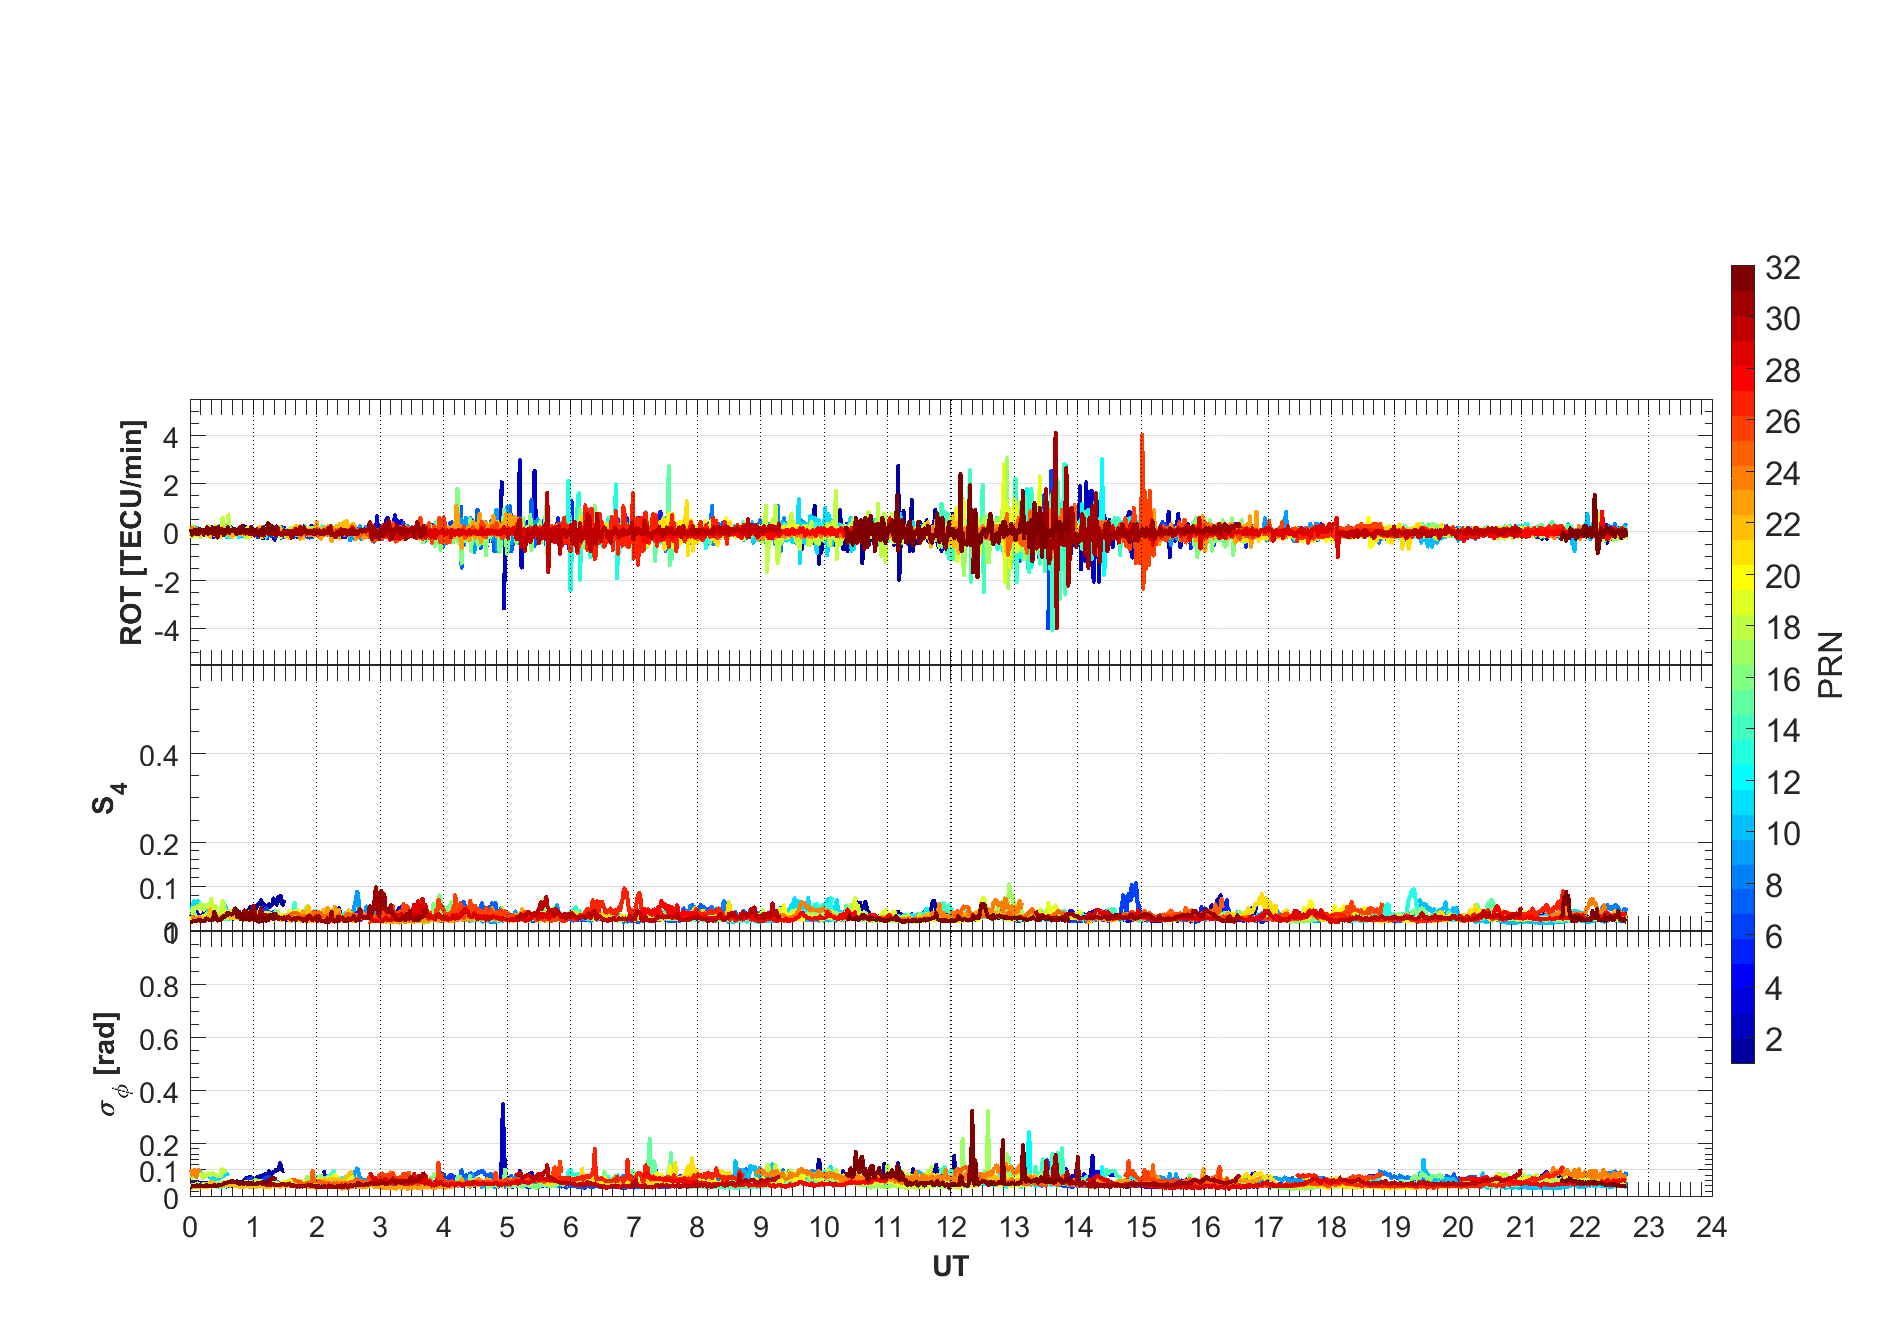Screen dimensions: 1902x1330
Task: Click the 0.8 tick on sigma phi axis
Action: 159,986
